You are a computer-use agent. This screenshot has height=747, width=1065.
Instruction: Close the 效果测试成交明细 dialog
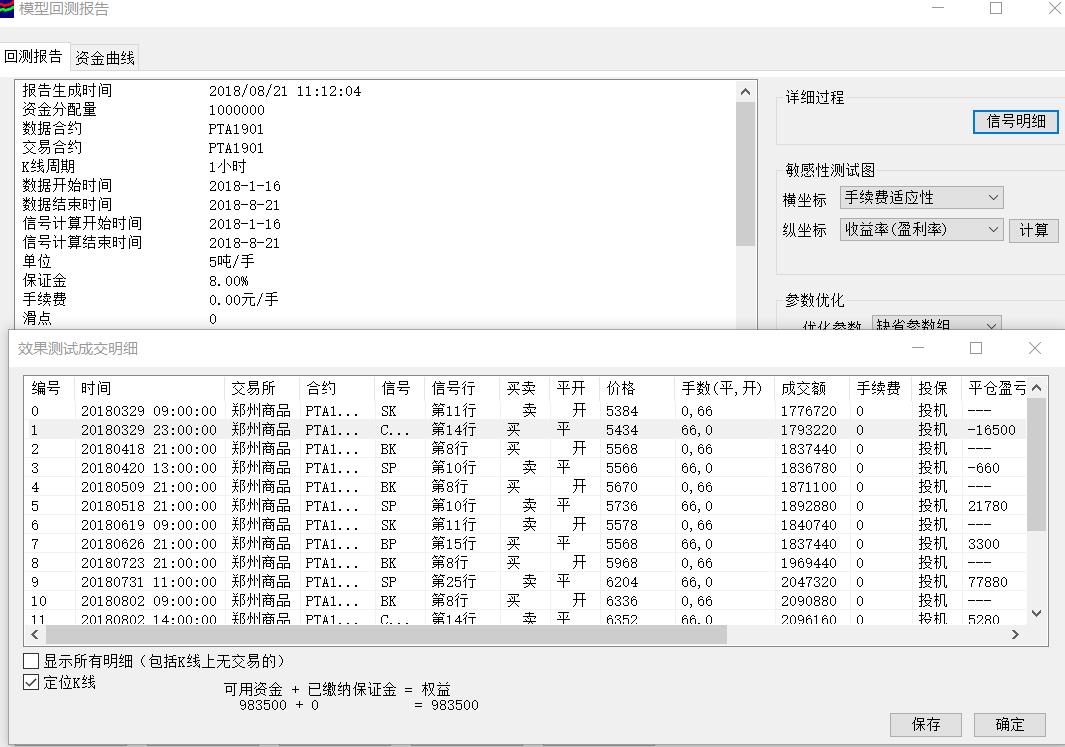coord(1035,348)
